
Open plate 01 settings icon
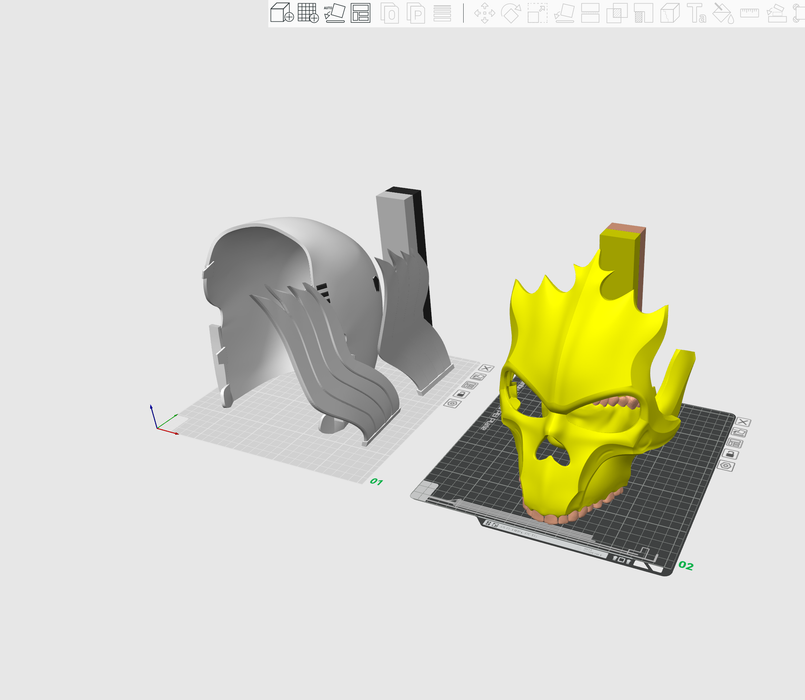(x=453, y=404)
